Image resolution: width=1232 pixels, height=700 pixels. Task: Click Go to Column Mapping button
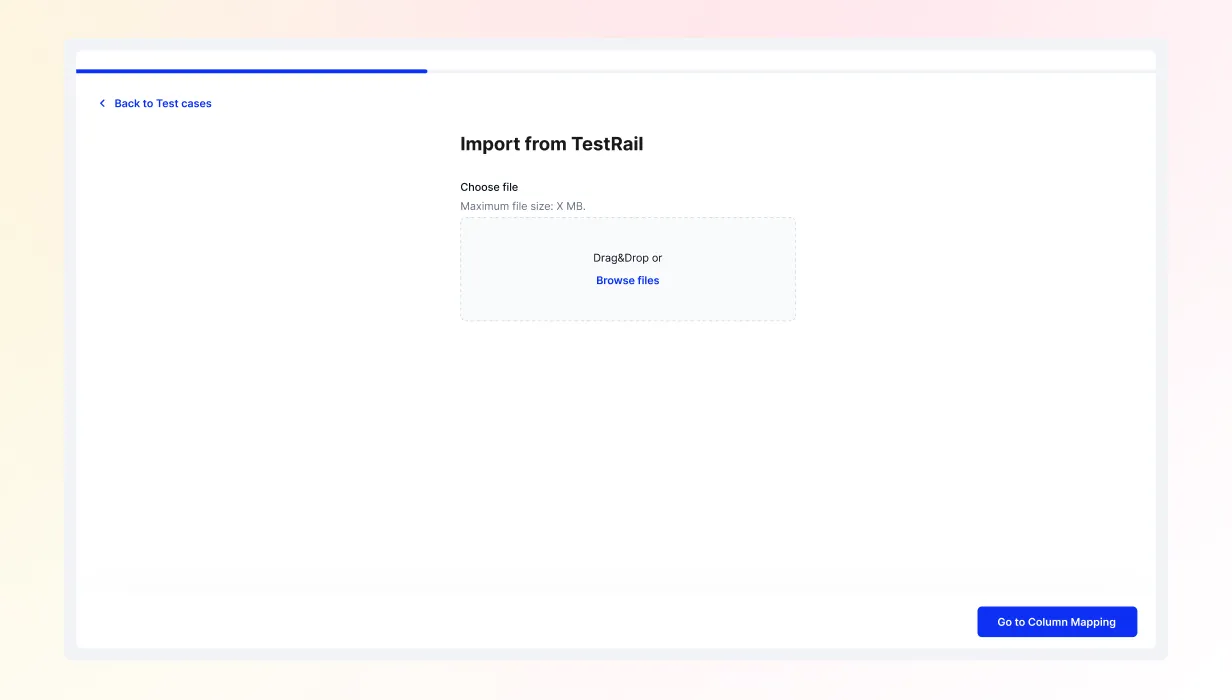click(1057, 622)
